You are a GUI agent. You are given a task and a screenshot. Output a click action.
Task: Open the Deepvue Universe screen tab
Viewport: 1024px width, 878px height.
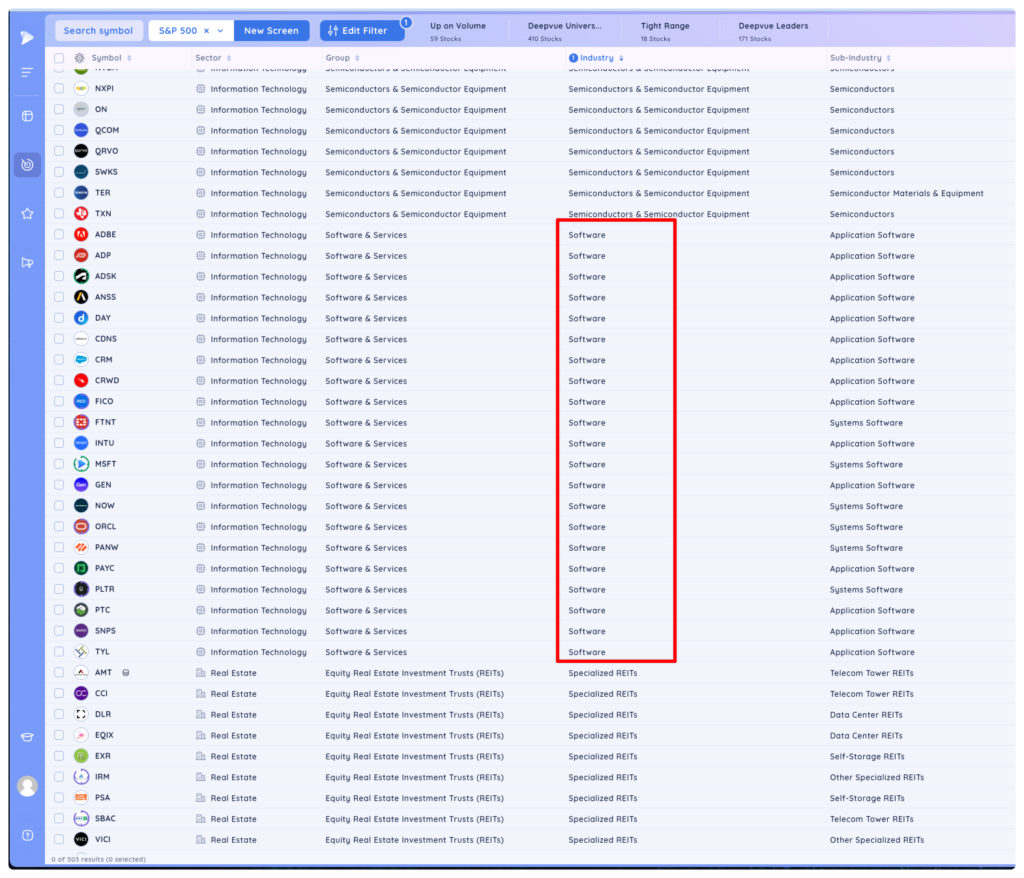[x=565, y=31]
